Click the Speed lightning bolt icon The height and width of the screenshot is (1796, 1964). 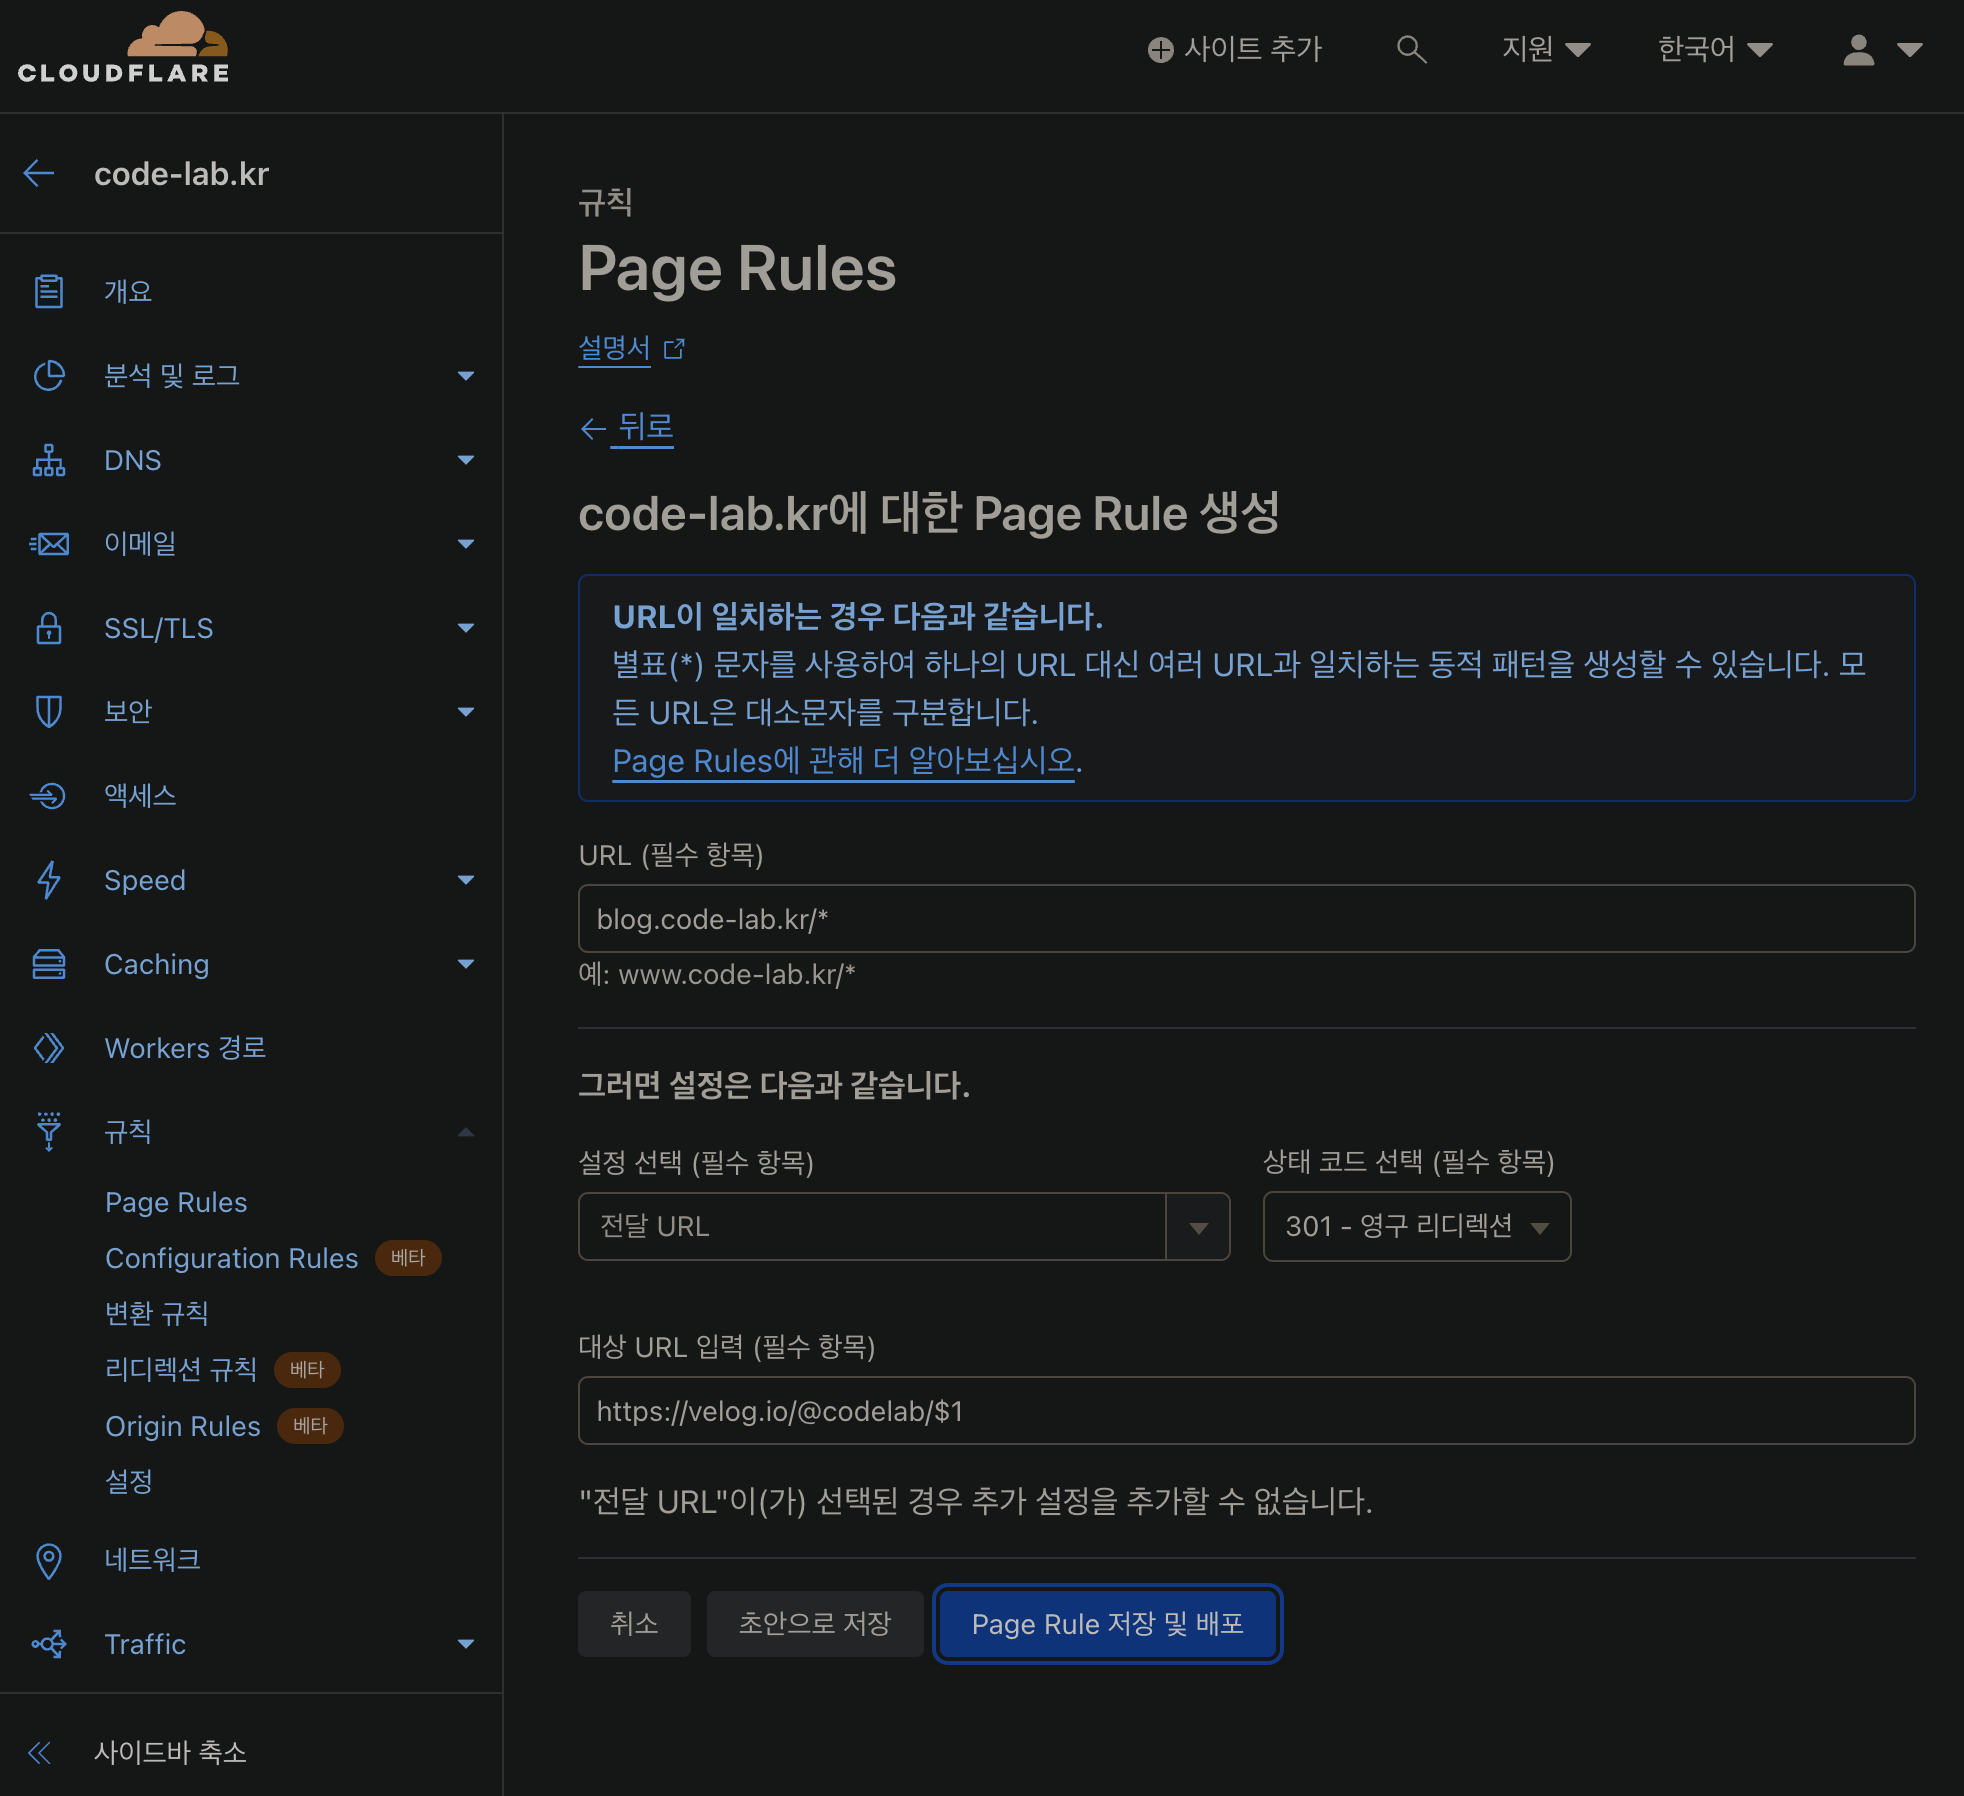pos(49,880)
